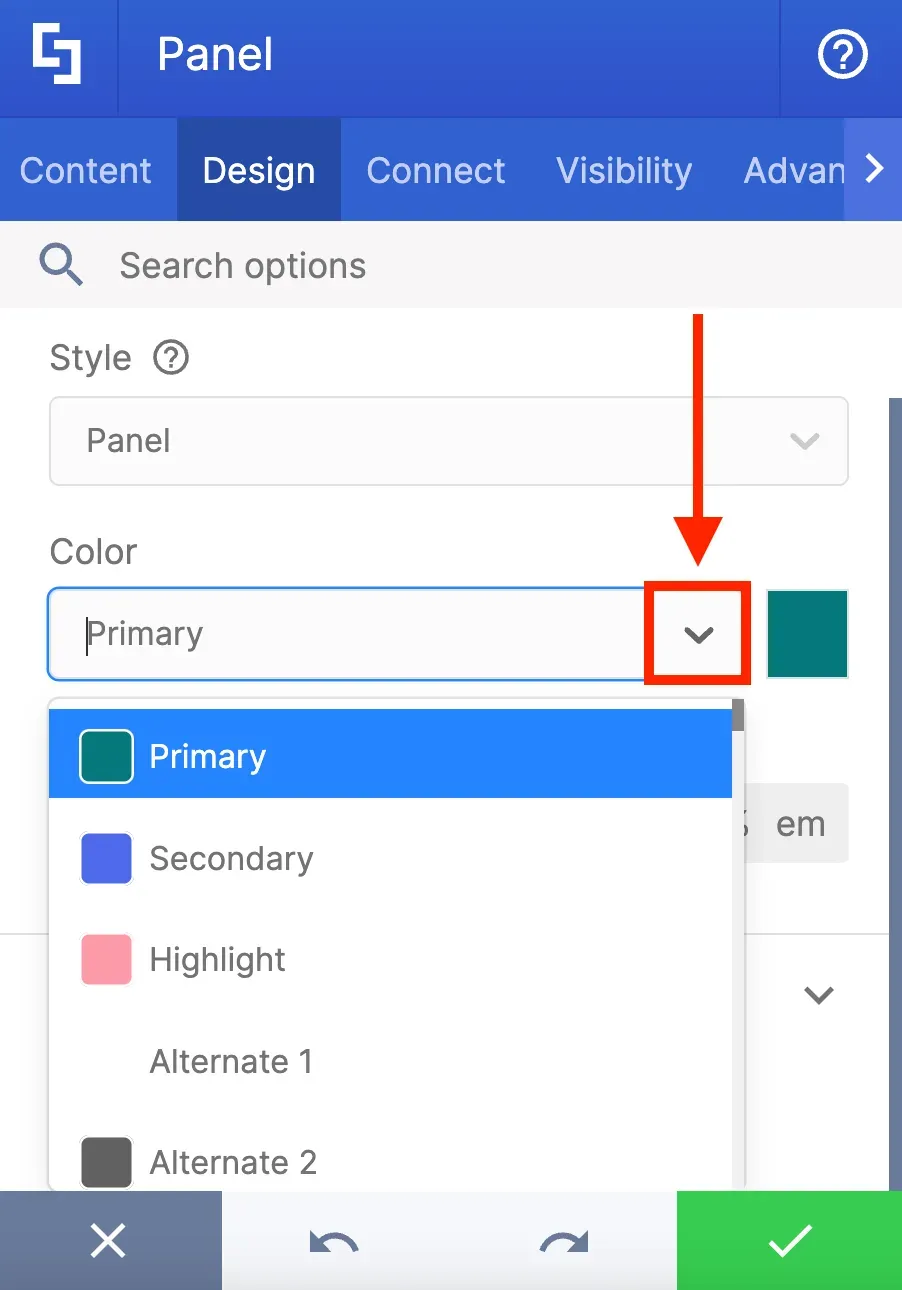Cancel changes with the X button
The width and height of the screenshot is (902, 1290).
pos(108,1241)
